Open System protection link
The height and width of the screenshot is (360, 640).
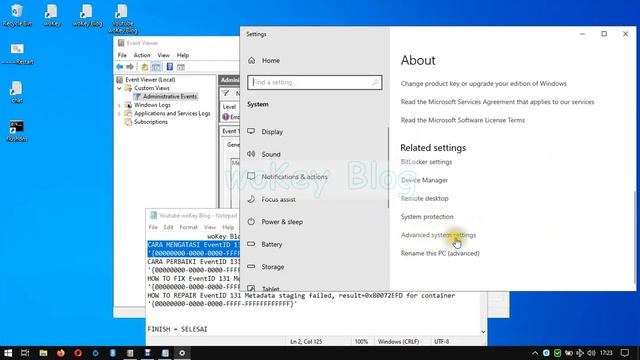tap(427, 217)
